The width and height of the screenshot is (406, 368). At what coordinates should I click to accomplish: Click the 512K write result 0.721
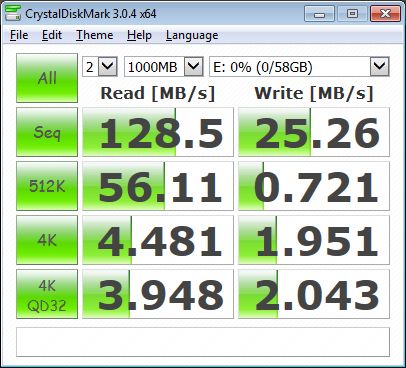point(314,186)
